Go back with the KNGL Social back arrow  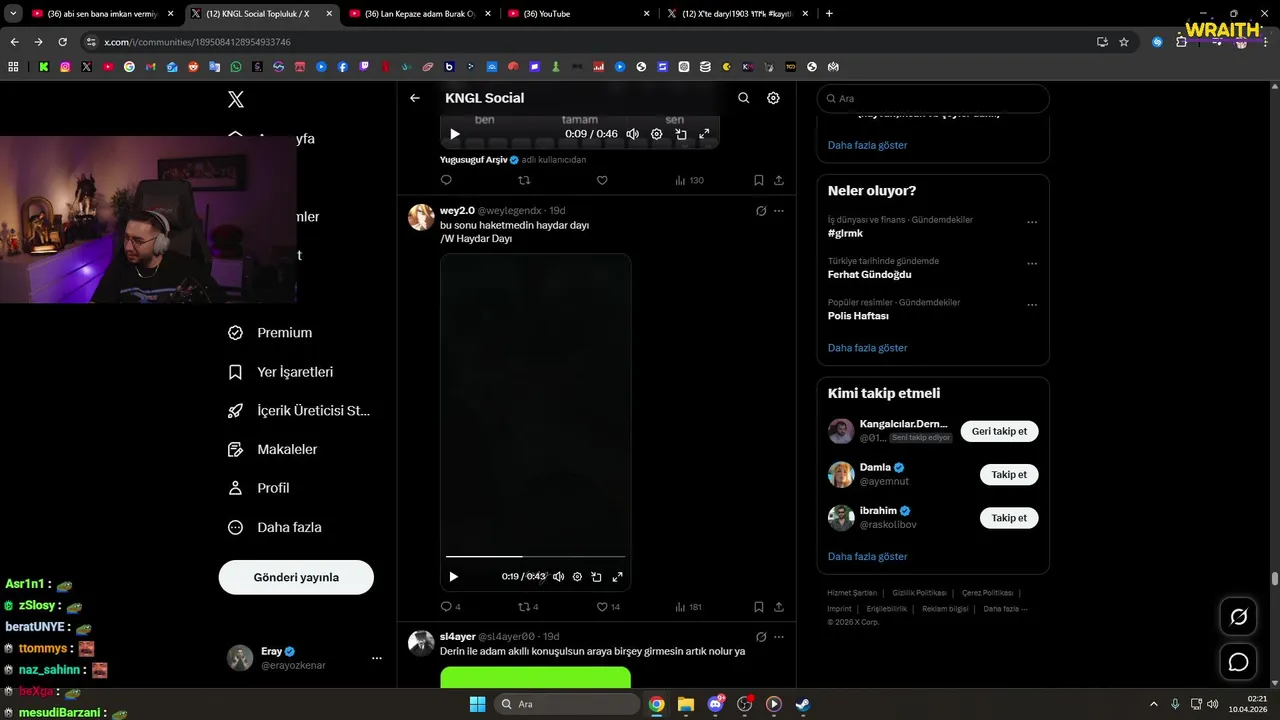point(415,98)
